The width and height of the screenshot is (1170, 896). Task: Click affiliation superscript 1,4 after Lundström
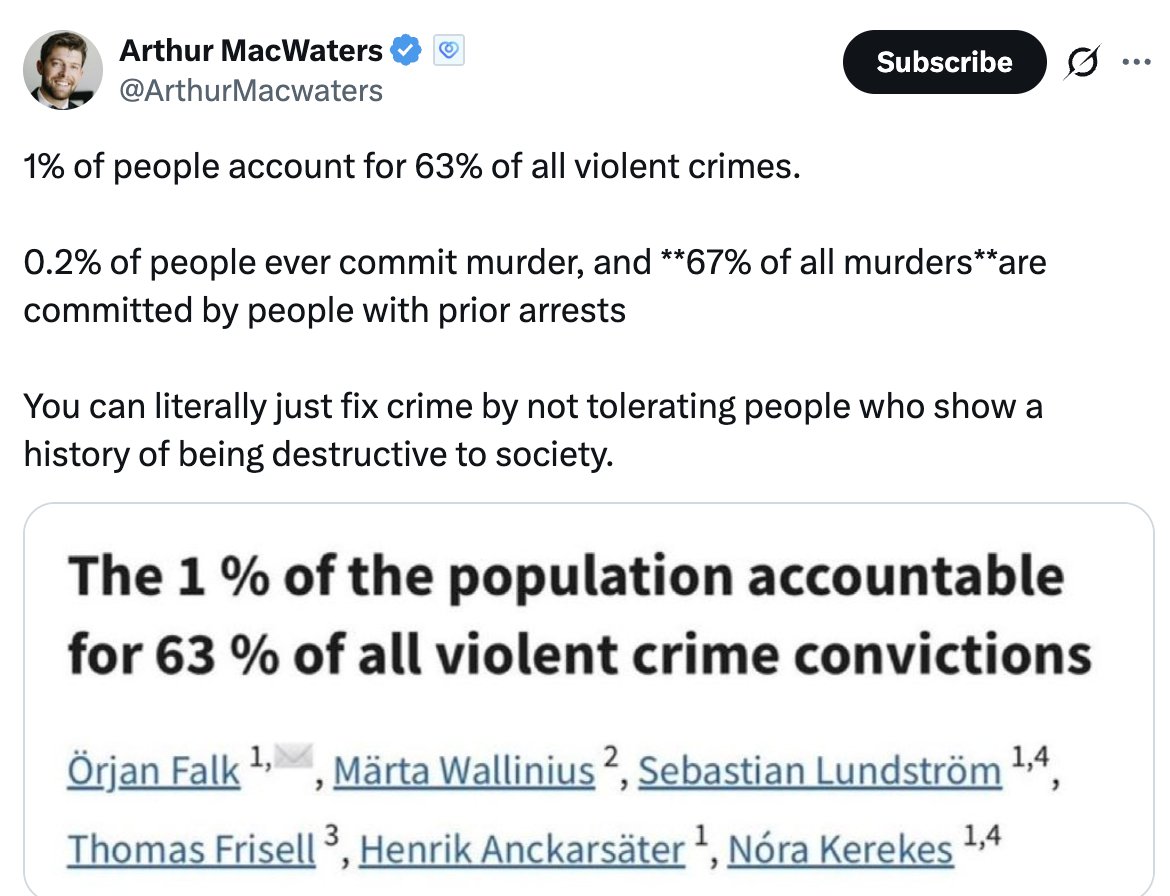(1030, 757)
